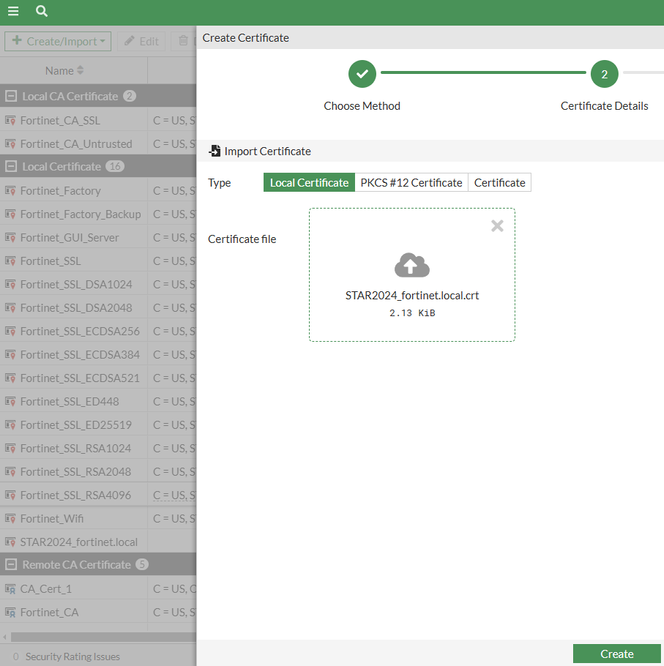Click Fortinet_GUI_Server certificate icon

[x=10, y=237]
